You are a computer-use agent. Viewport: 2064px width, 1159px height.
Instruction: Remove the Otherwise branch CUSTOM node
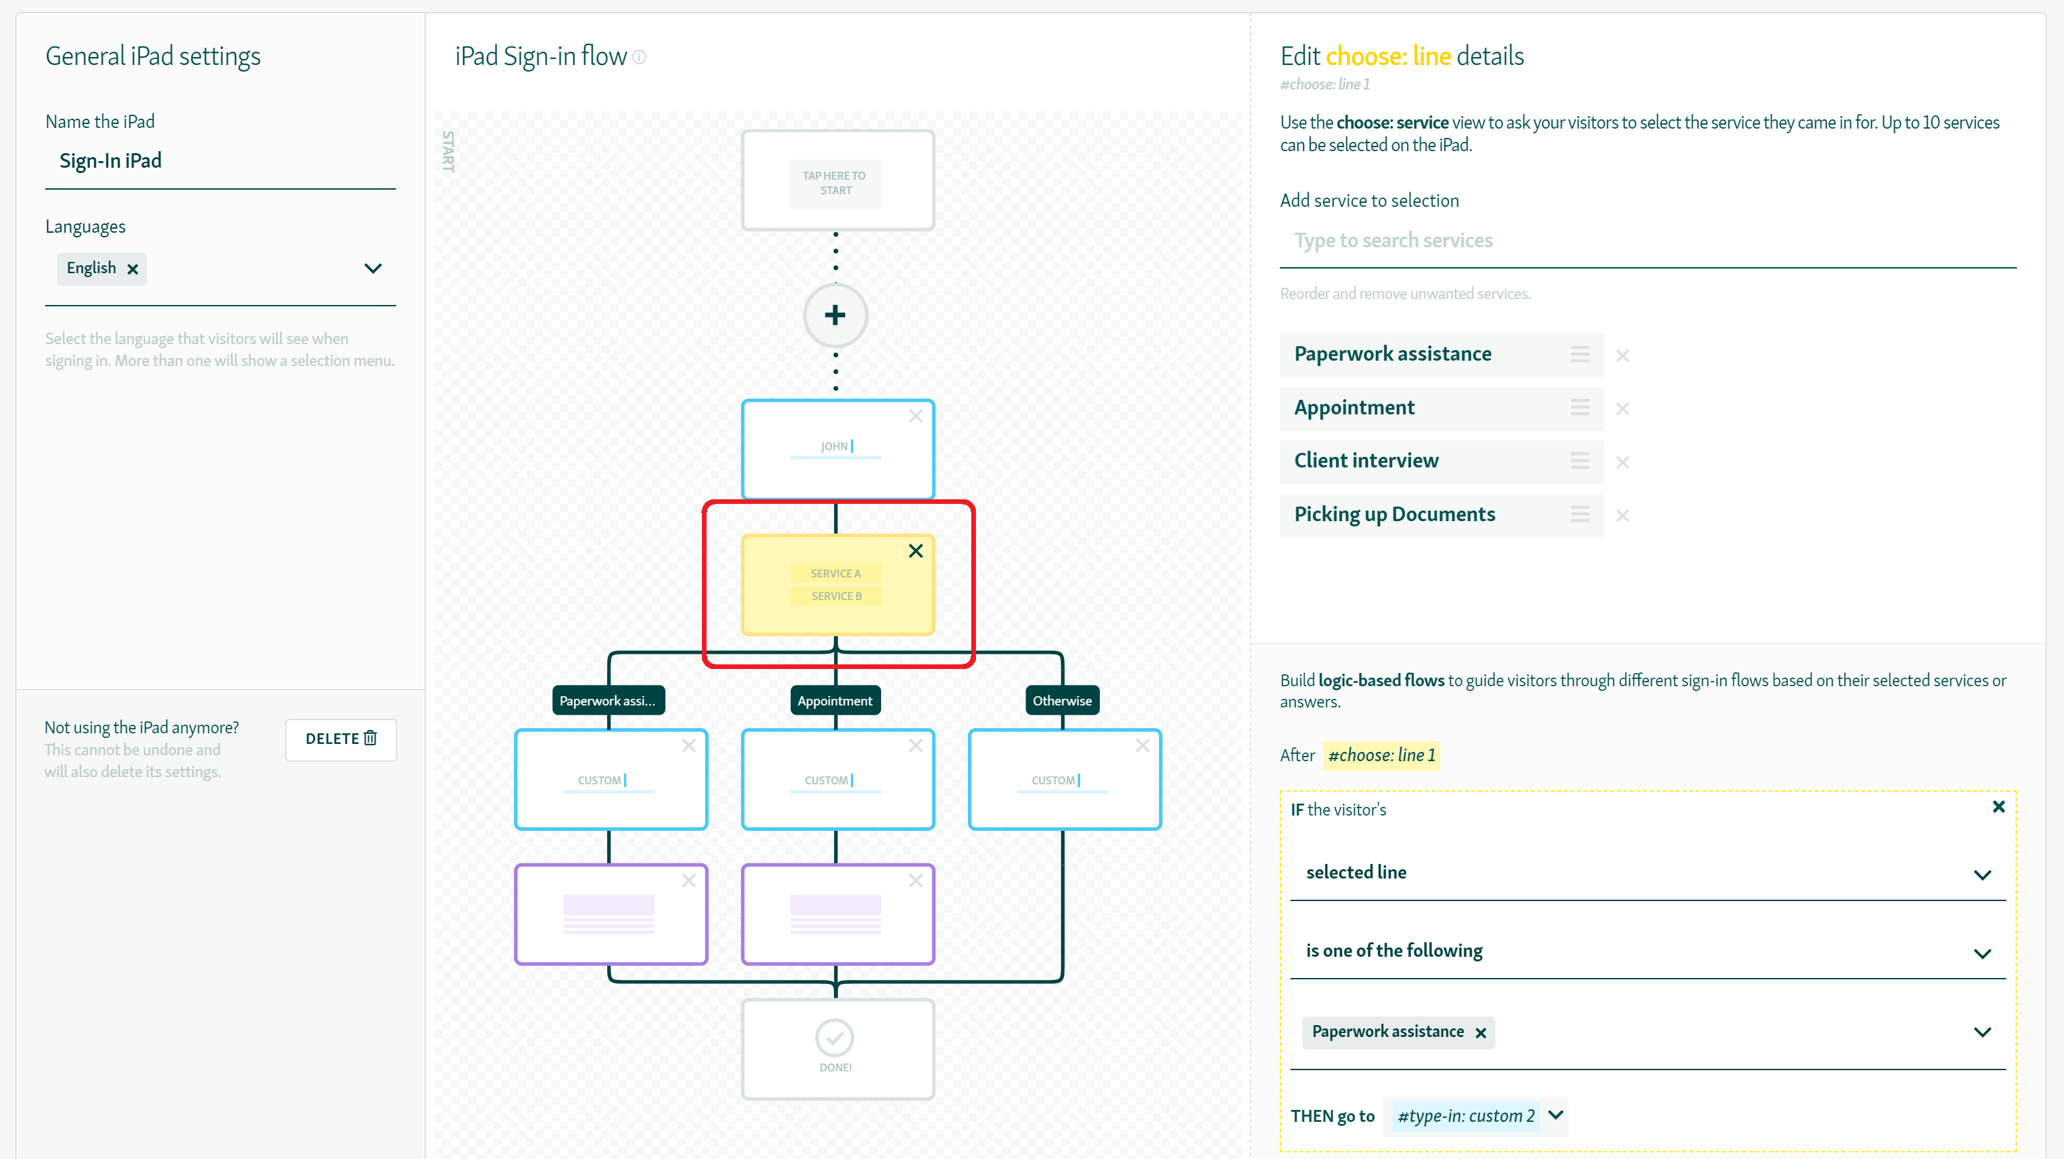pyautogui.click(x=1142, y=745)
